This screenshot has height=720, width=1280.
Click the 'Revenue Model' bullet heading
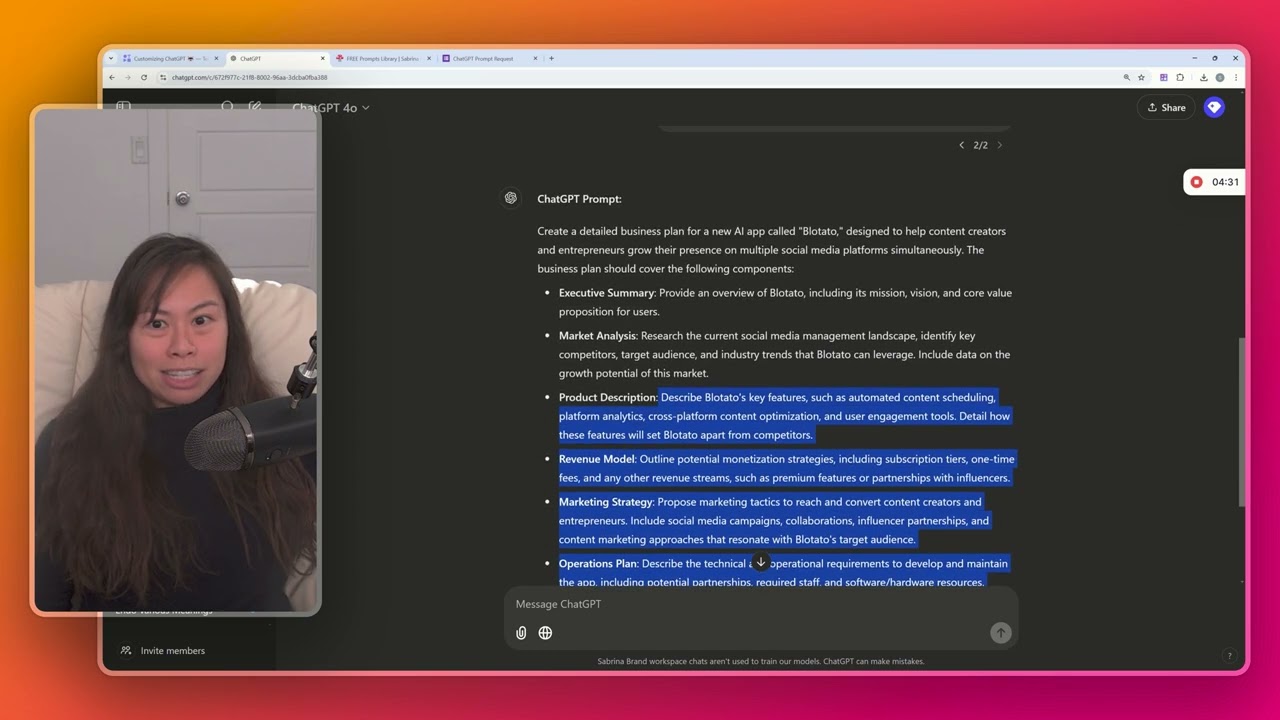tap(596, 459)
